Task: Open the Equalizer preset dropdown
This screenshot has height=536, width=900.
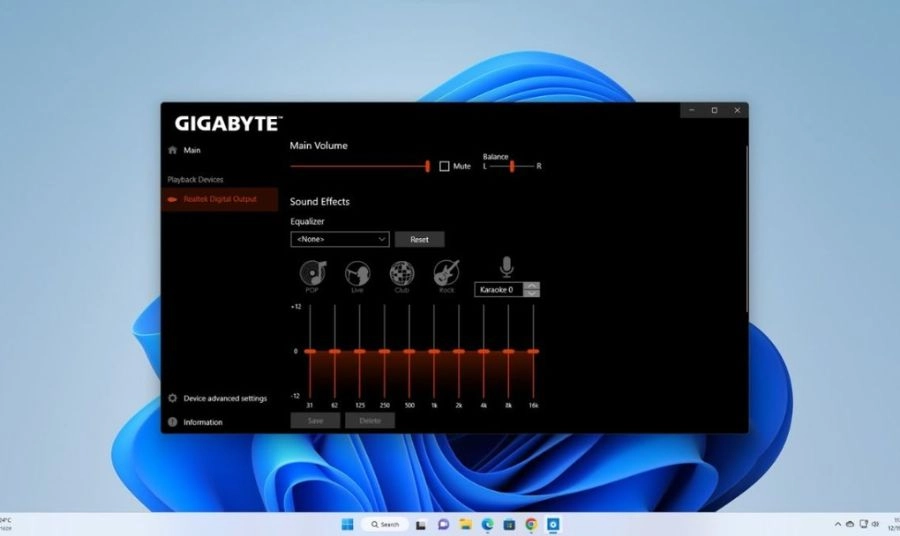Action: [x=340, y=239]
